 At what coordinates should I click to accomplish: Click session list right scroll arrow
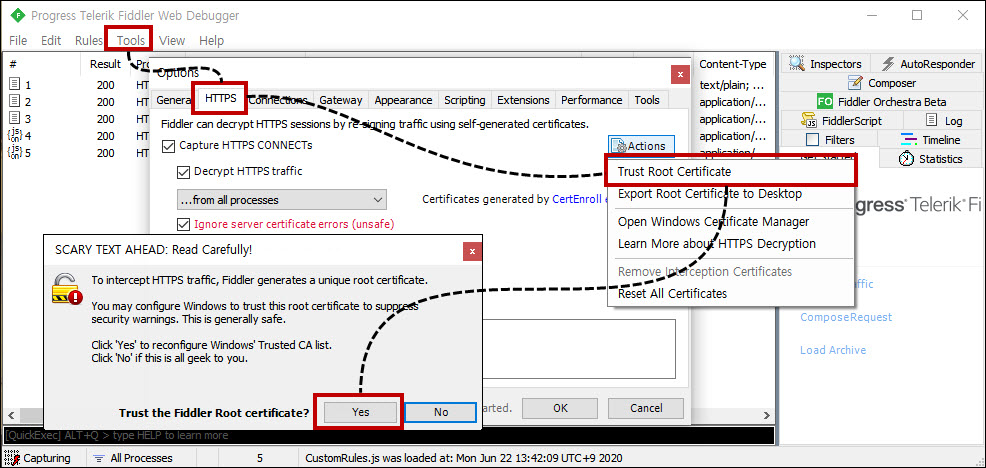coord(767,416)
